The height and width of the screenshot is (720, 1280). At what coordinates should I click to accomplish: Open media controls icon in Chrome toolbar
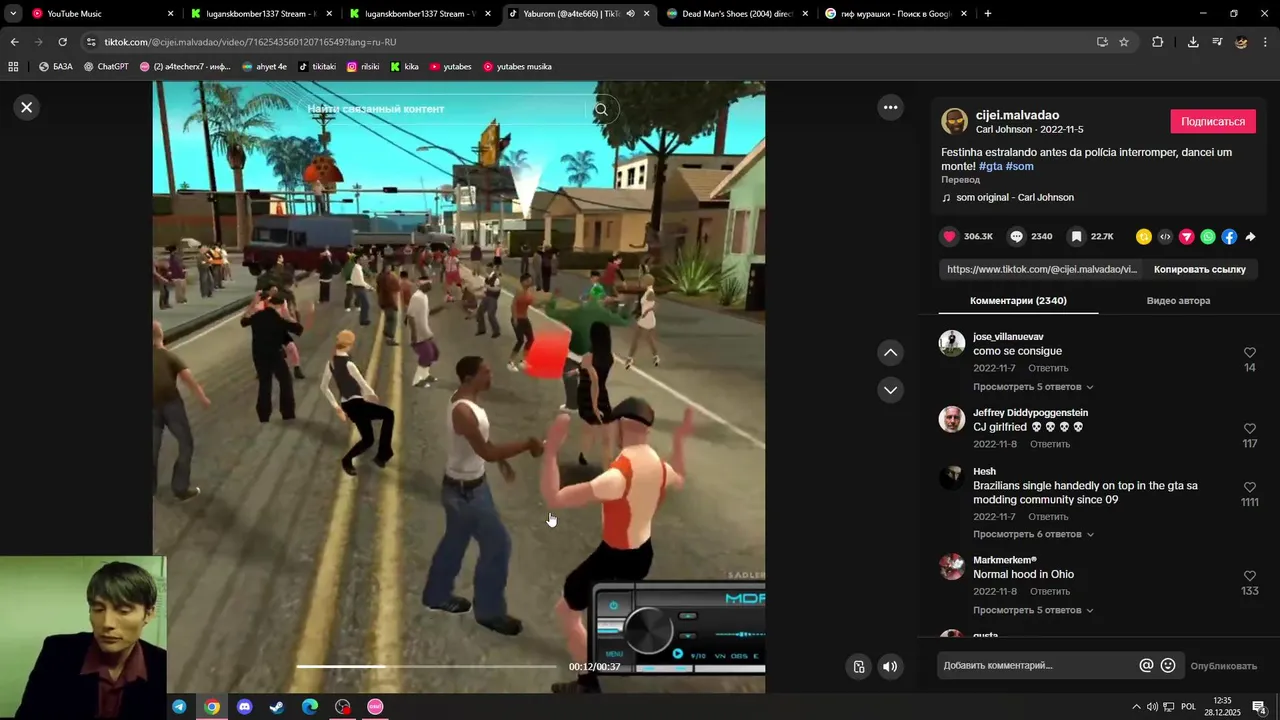(1217, 42)
